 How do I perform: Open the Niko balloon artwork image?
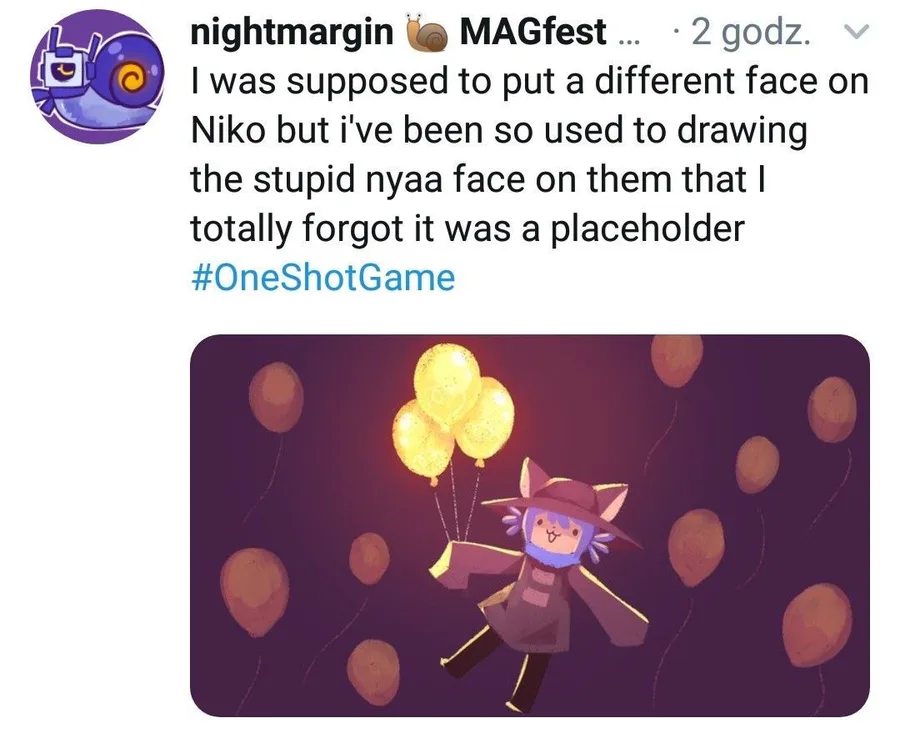528,525
